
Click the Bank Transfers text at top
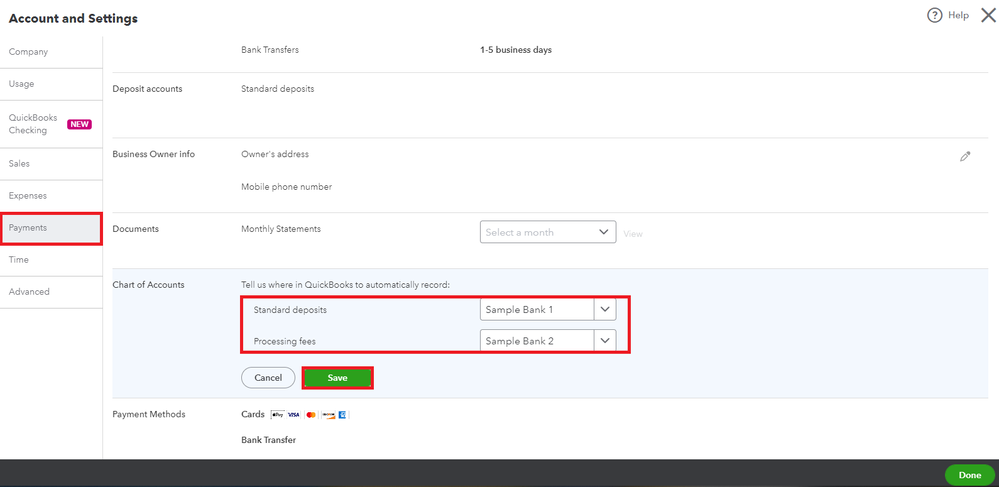(270, 50)
